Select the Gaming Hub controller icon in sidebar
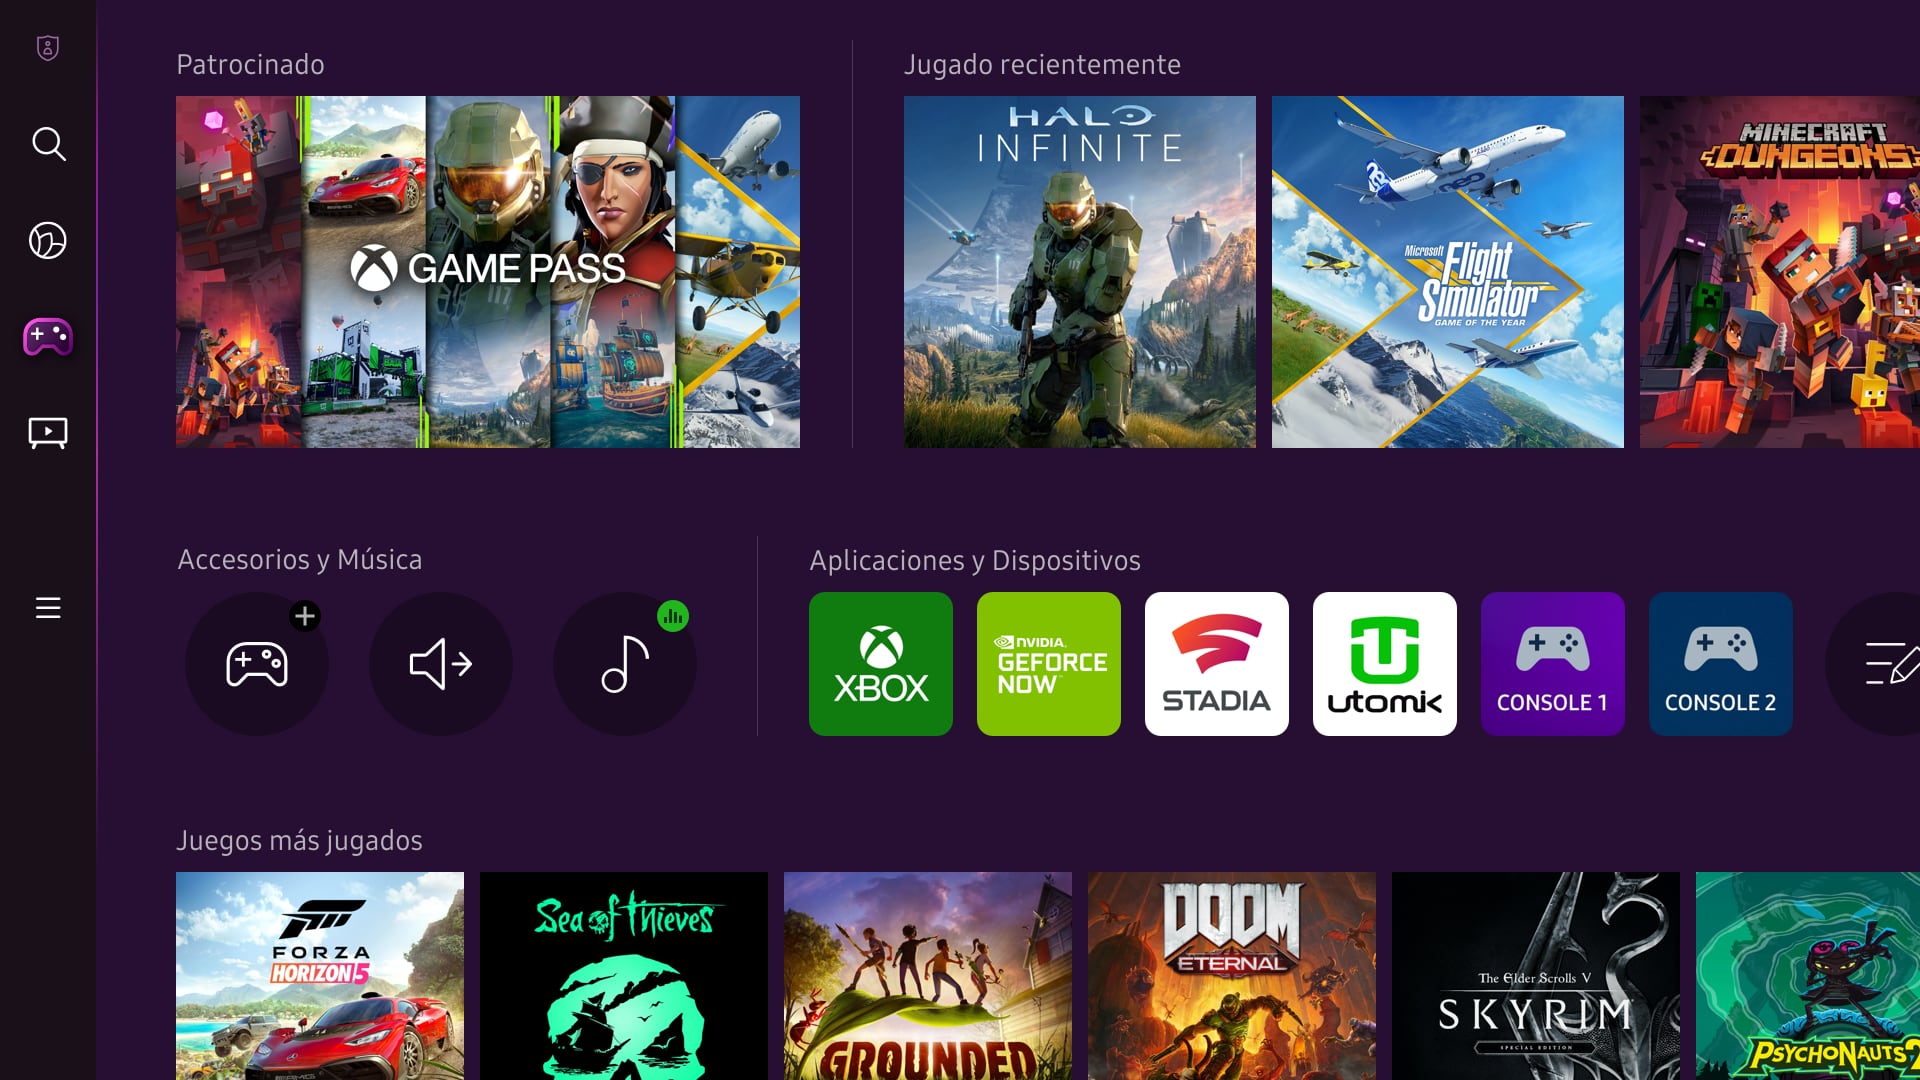The image size is (1920, 1080). (47, 338)
